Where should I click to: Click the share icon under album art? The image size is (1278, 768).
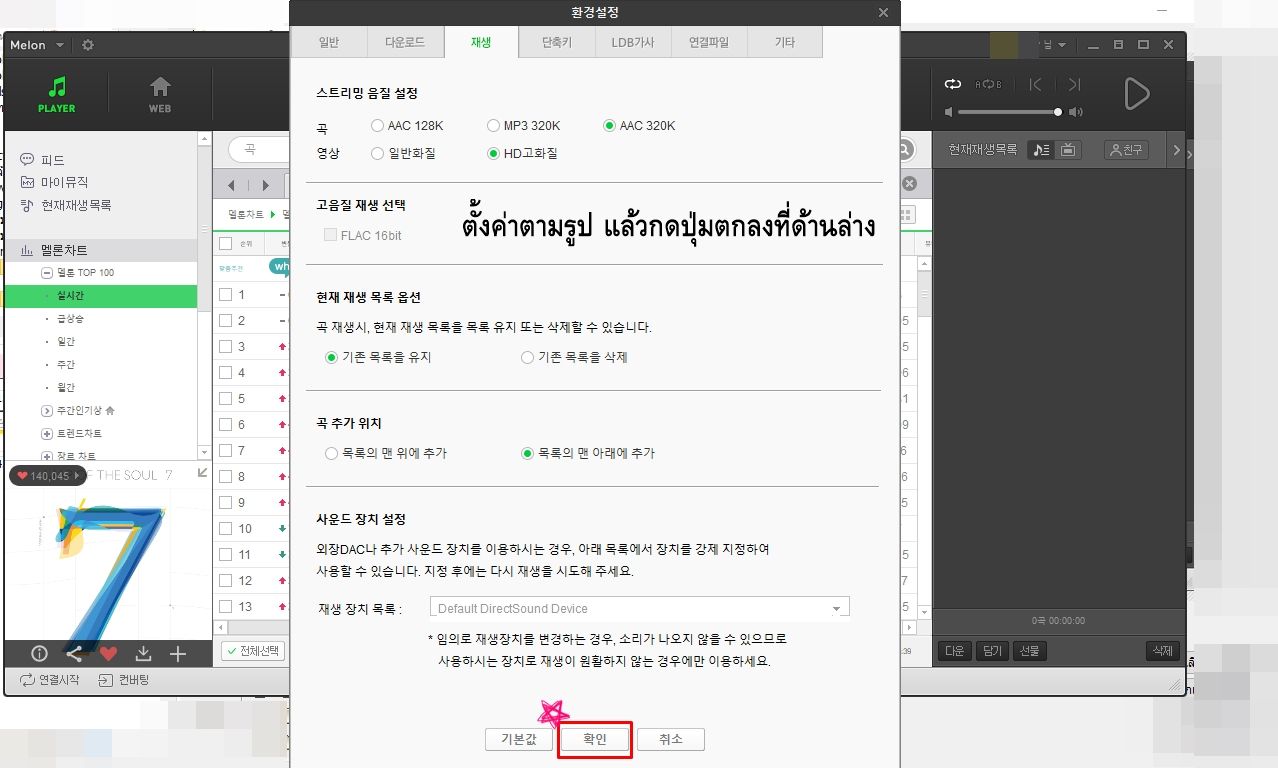point(74,654)
